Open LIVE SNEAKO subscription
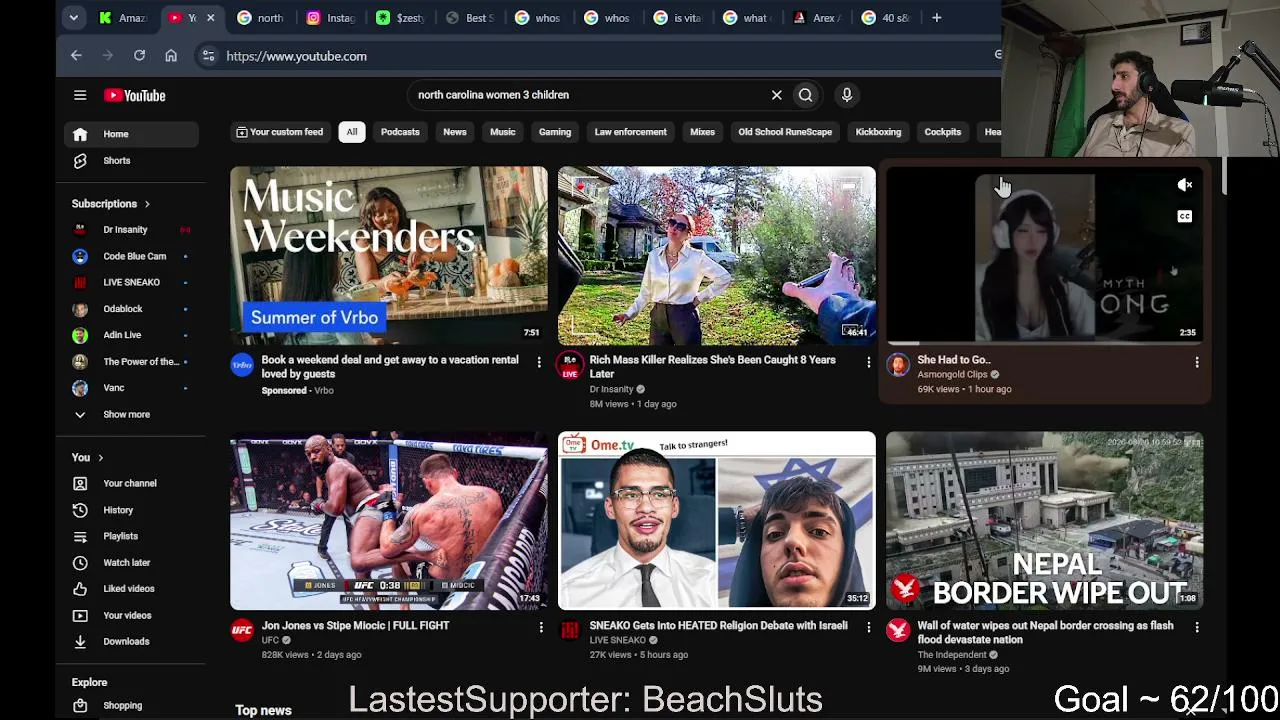 point(131,282)
